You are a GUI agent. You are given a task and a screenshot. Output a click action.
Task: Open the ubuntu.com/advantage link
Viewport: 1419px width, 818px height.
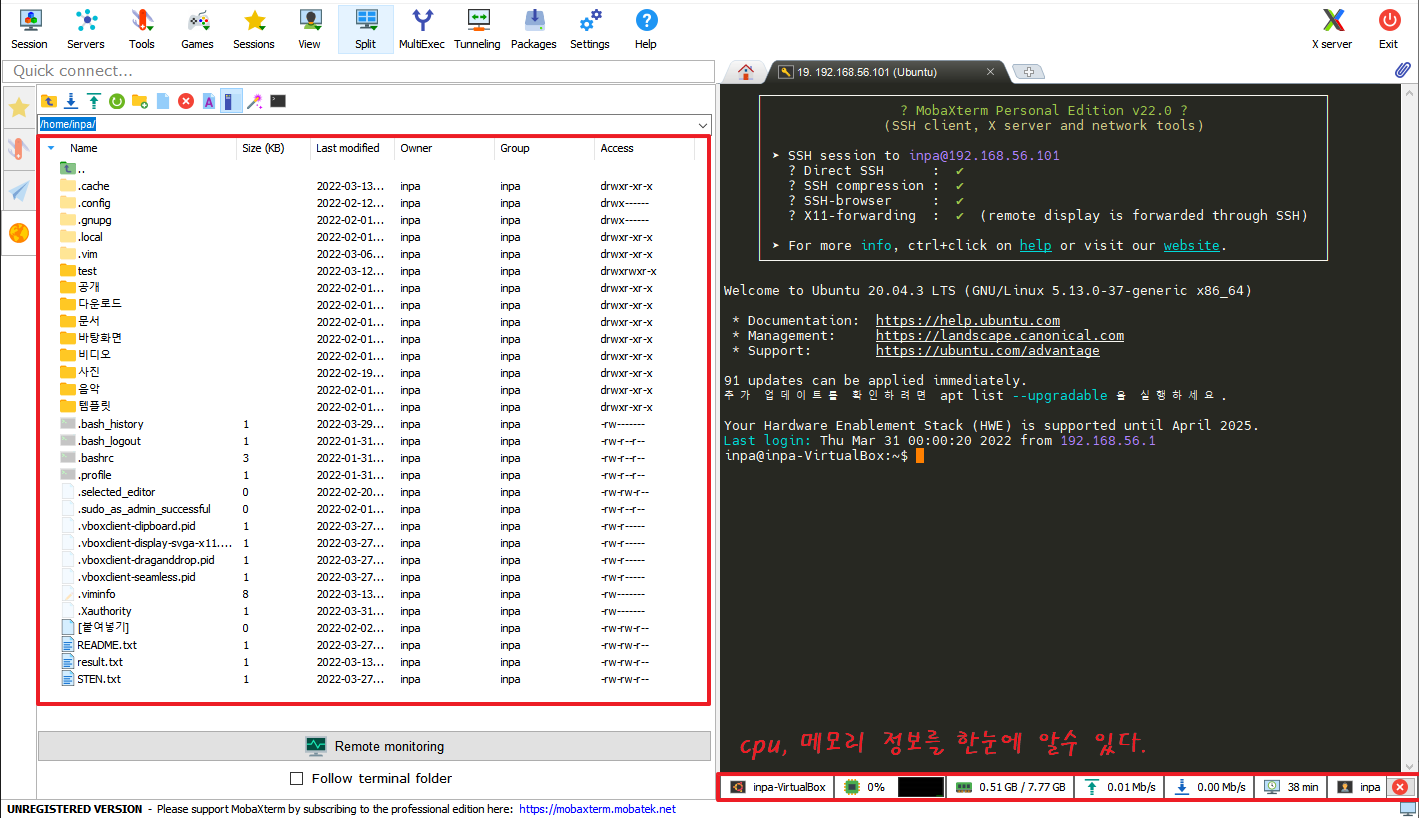[x=988, y=351]
